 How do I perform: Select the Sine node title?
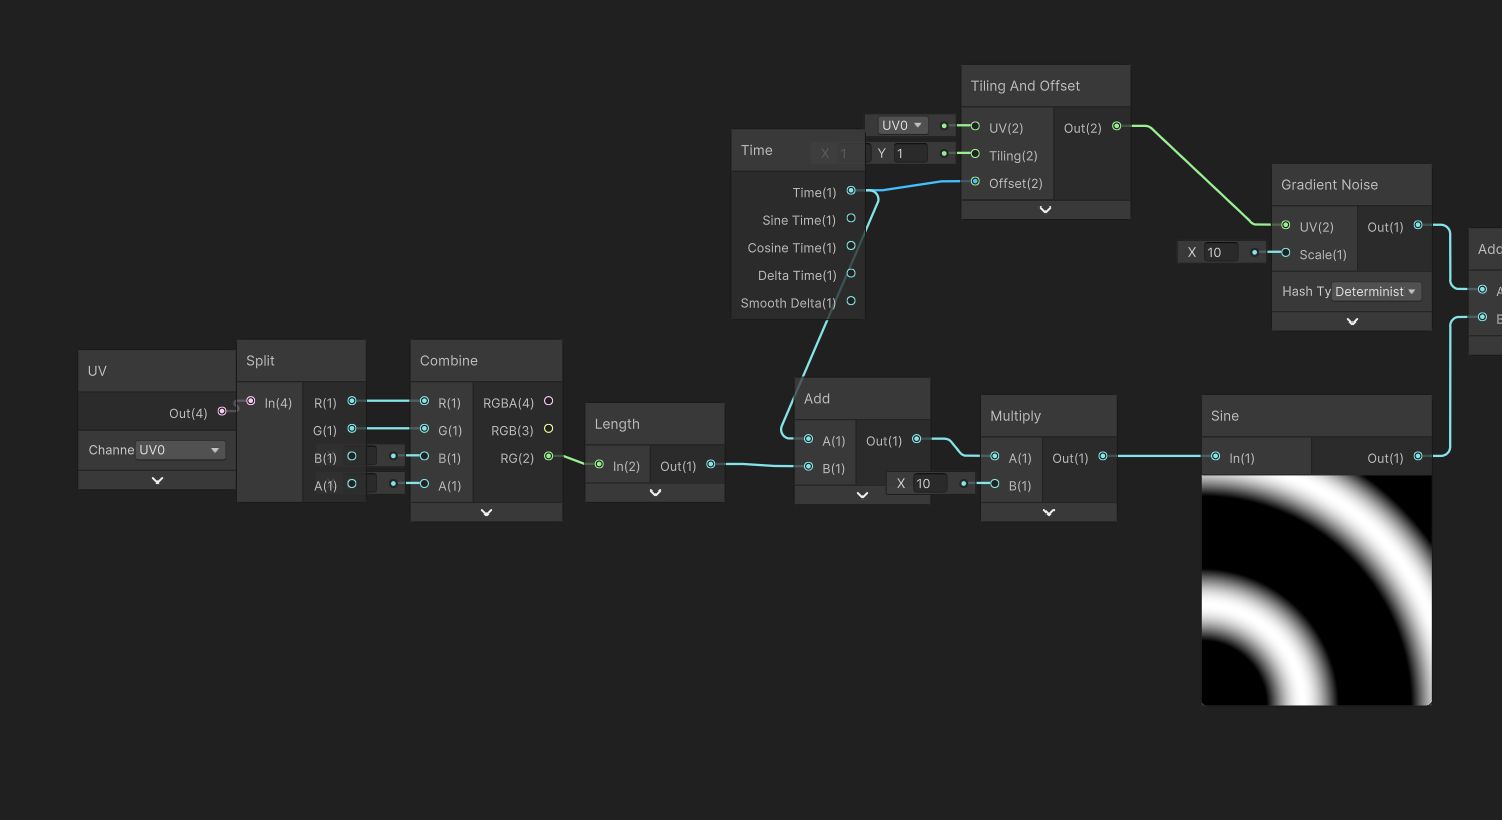coord(1224,416)
